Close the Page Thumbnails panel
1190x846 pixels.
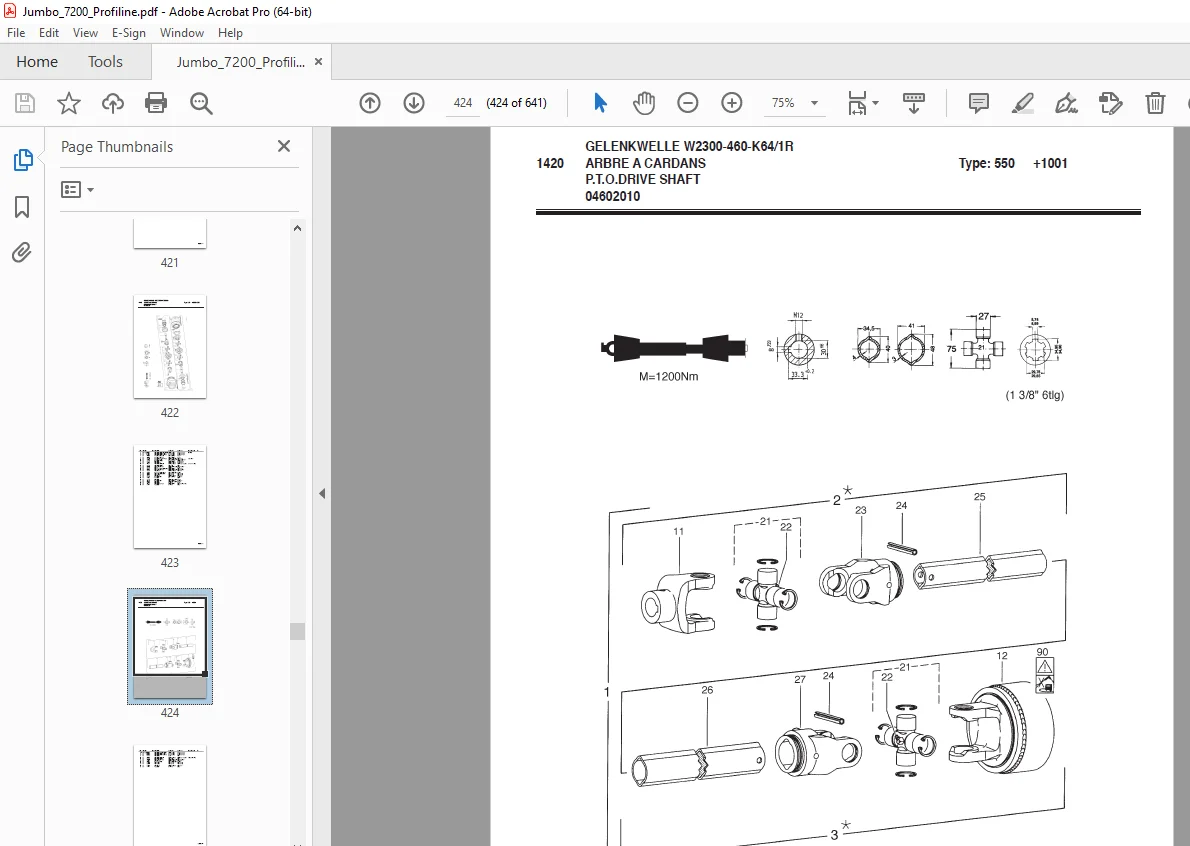pyautogui.click(x=284, y=146)
